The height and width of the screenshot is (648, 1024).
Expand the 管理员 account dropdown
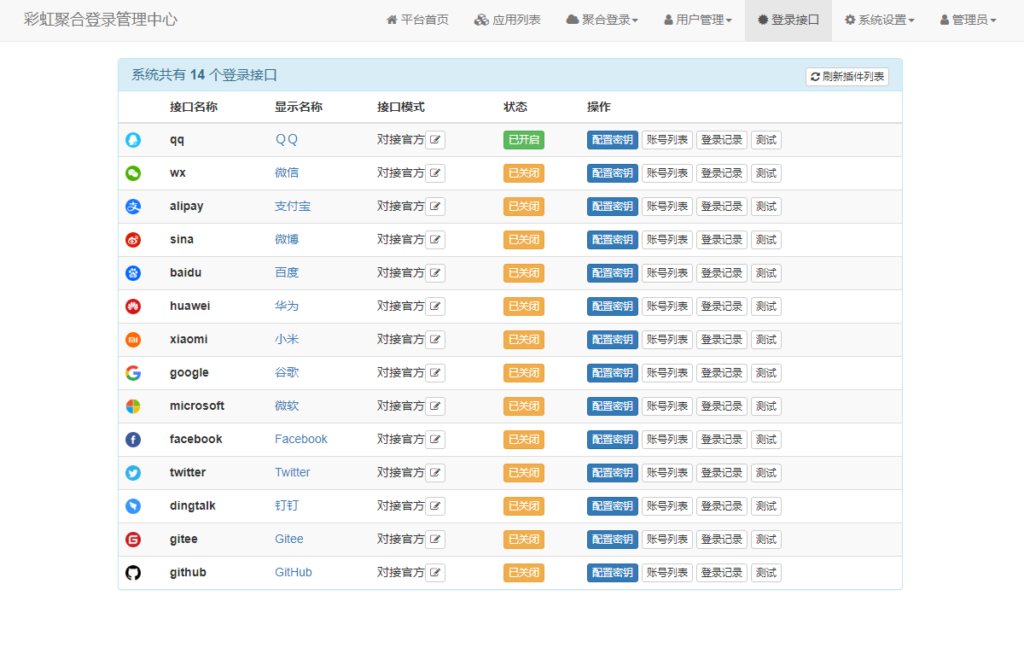(x=968, y=20)
